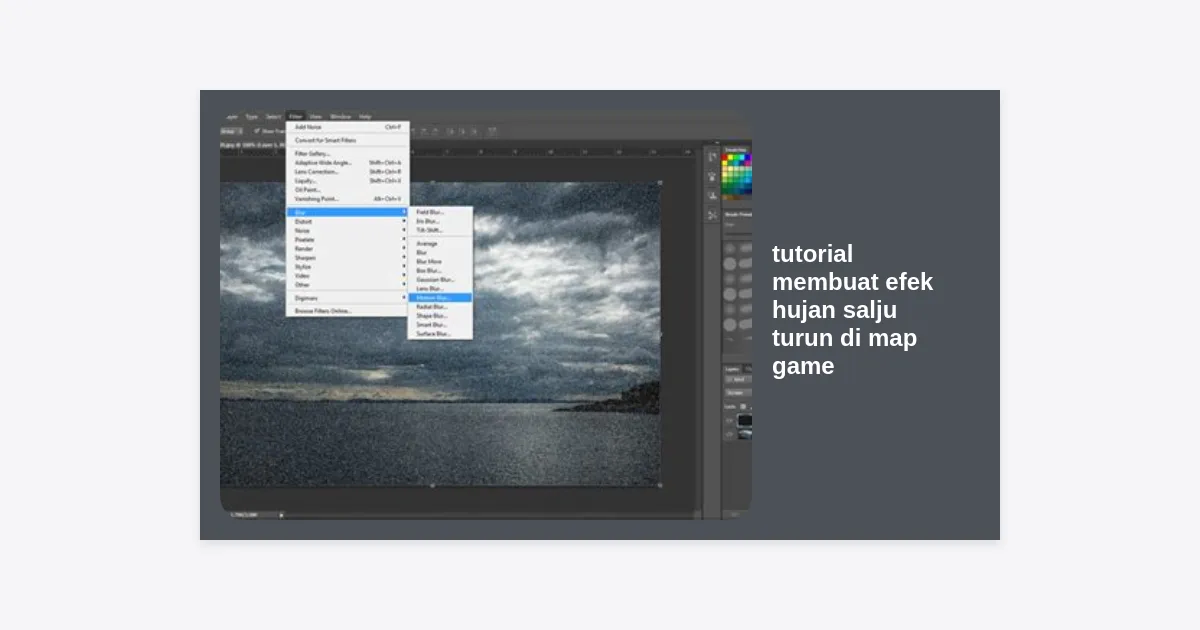Select the top layer thumbnail
The height and width of the screenshot is (630, 1200).
click(x=744, y=421)
